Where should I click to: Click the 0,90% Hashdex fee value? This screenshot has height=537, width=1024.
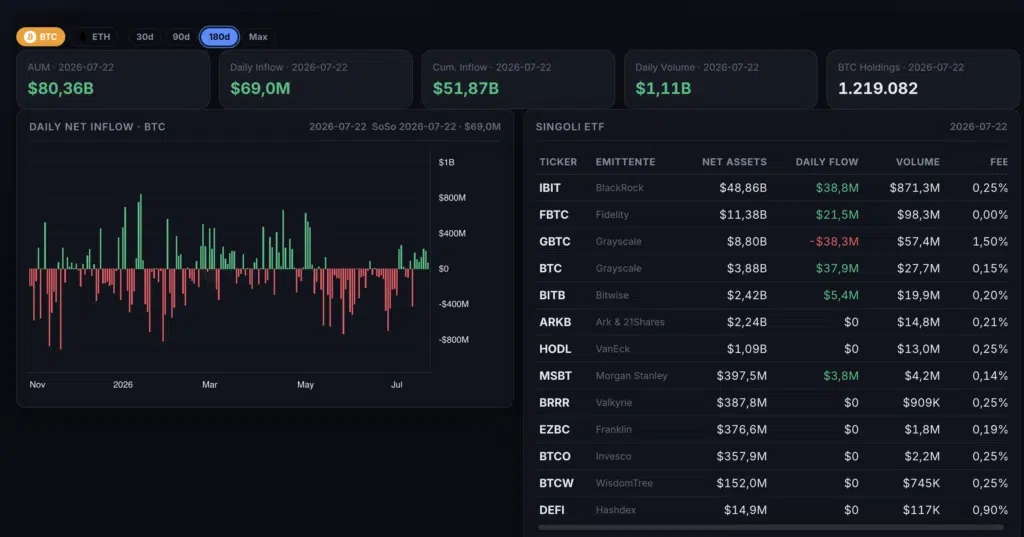990,510
